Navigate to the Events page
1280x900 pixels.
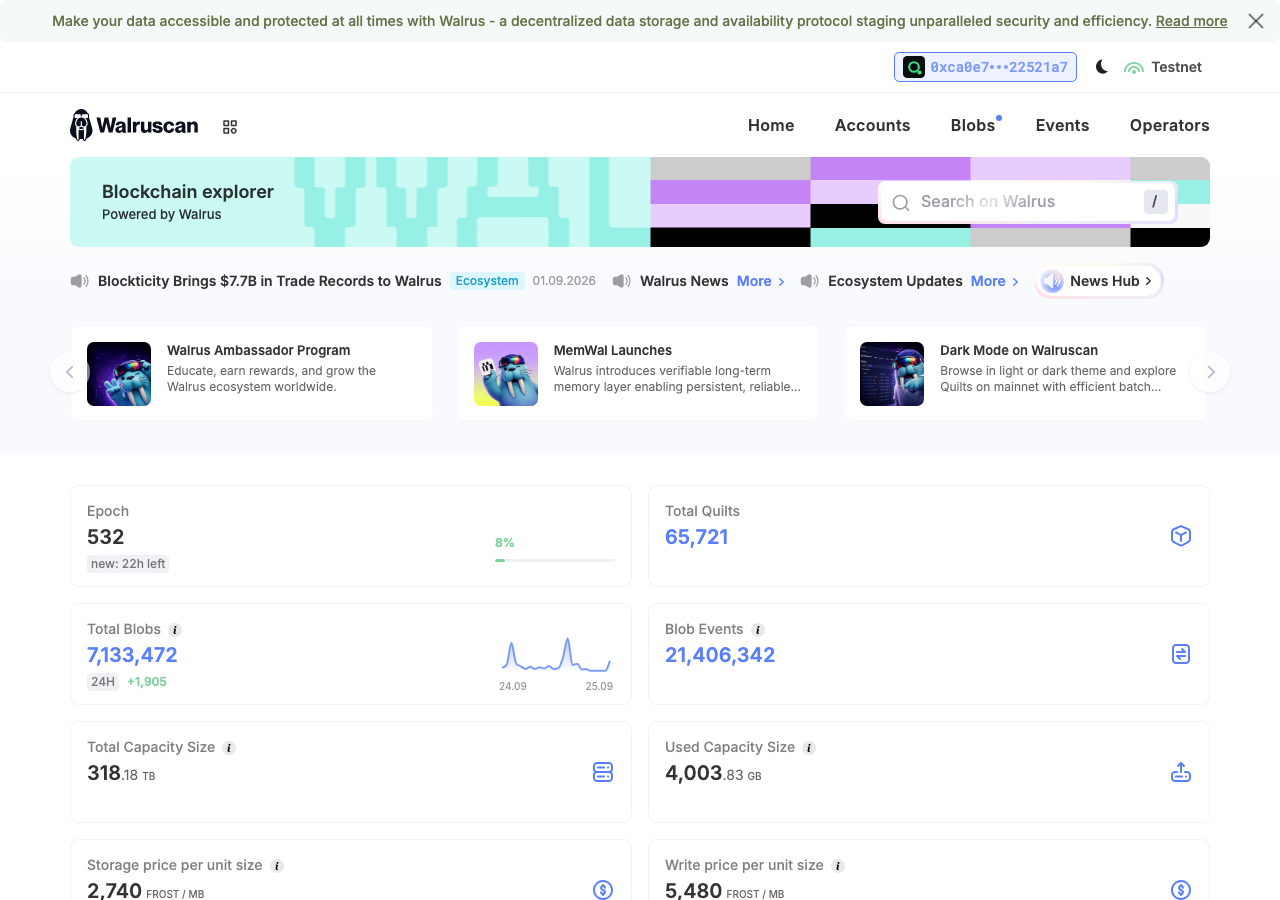point(1062,125)
